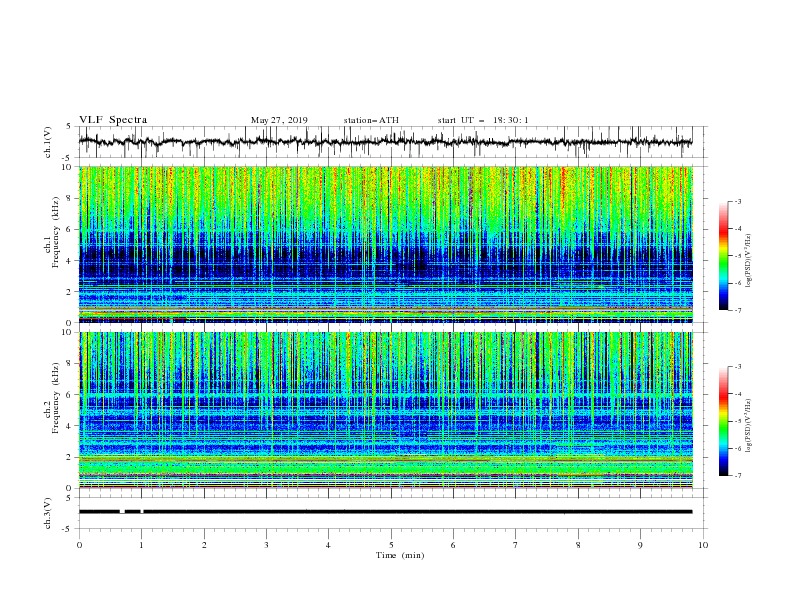Click the 'VLF Spectra' title text
Screen dimensions: 792x612
[113, 120]
